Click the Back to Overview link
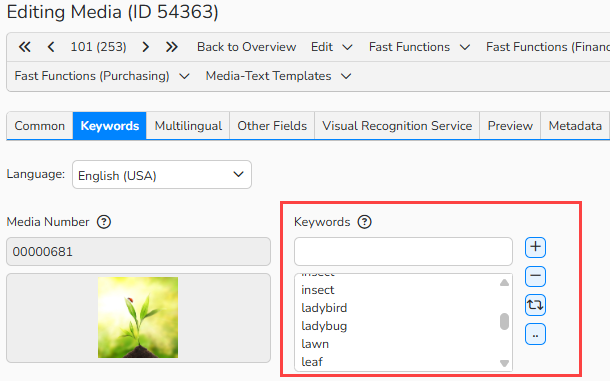The image size is (610, 381). pos(247,47)
